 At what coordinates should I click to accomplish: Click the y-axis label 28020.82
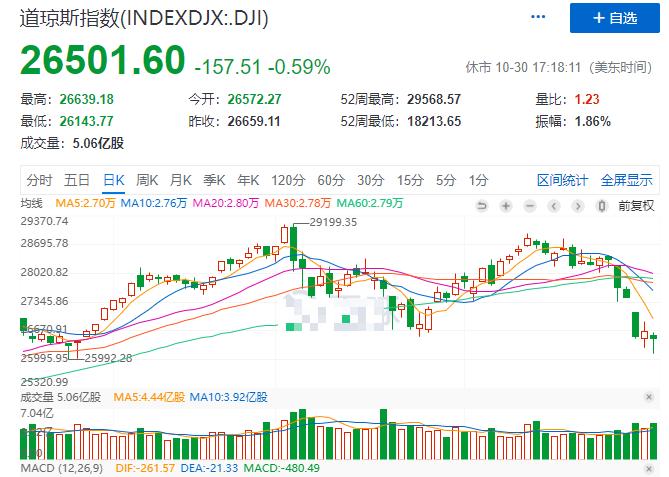pyautogui.click(x=44, y=272)
